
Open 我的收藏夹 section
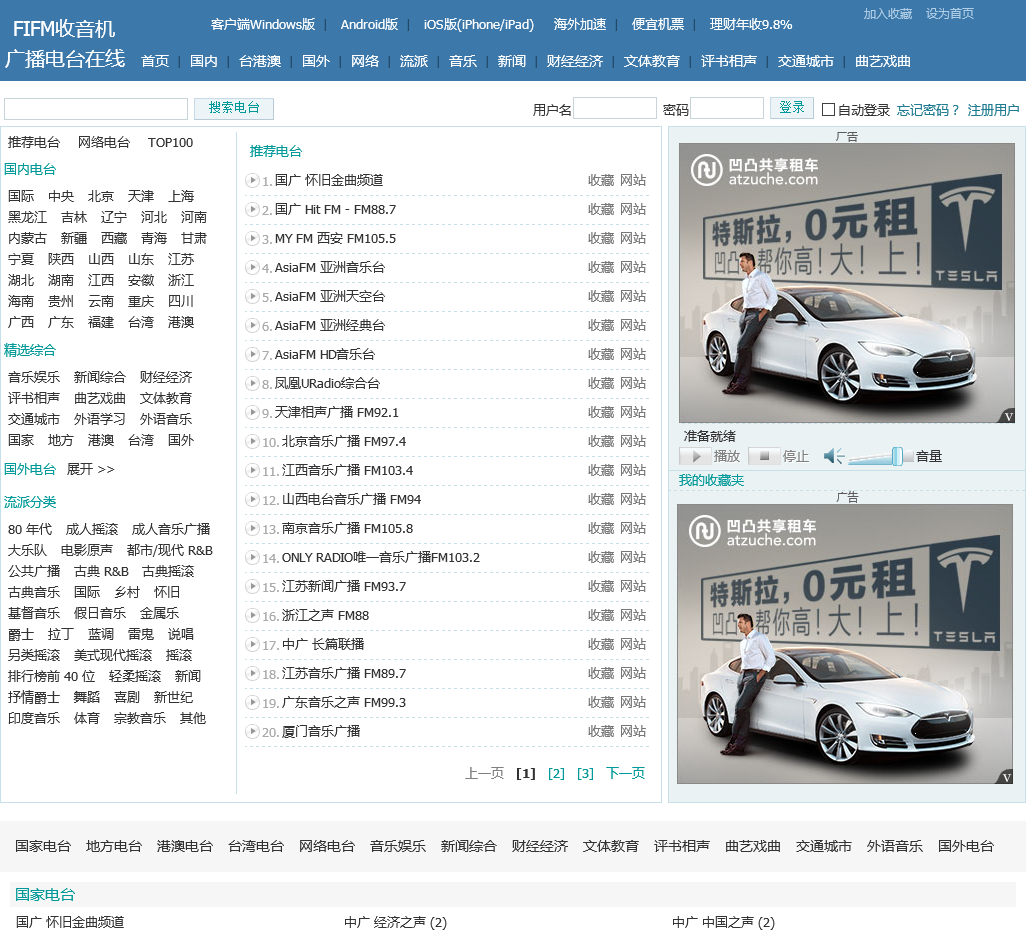[x=711, y=480]
